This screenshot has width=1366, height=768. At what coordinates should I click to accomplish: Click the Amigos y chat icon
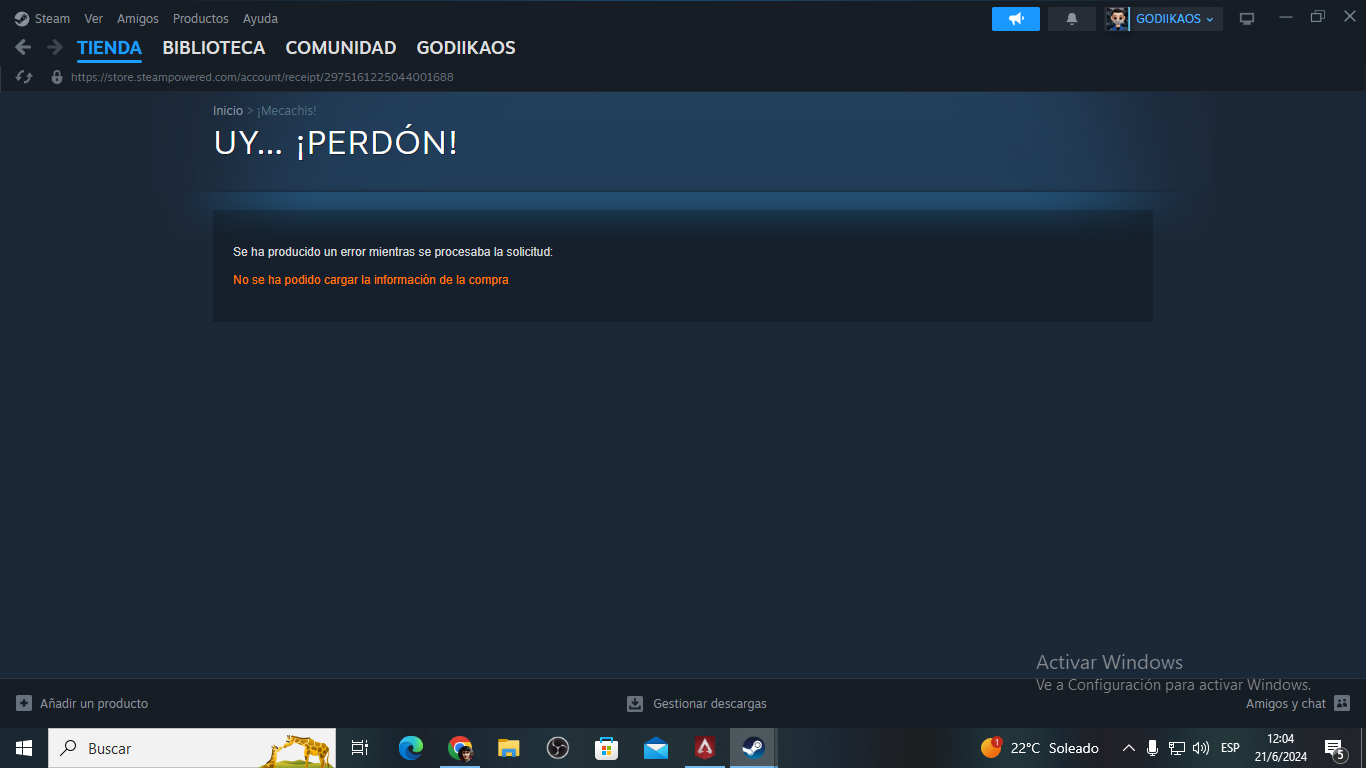coord(1341,703)
